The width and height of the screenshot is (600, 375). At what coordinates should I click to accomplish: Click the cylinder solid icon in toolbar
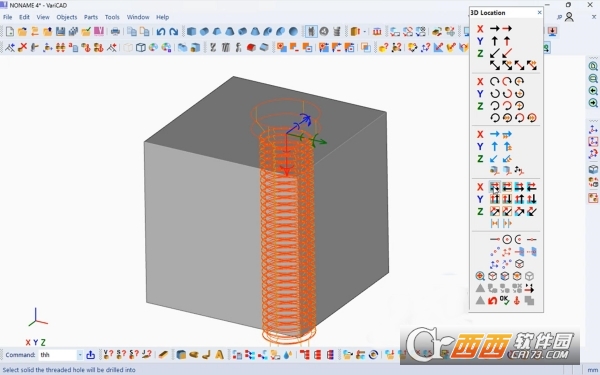click(204, 31)
